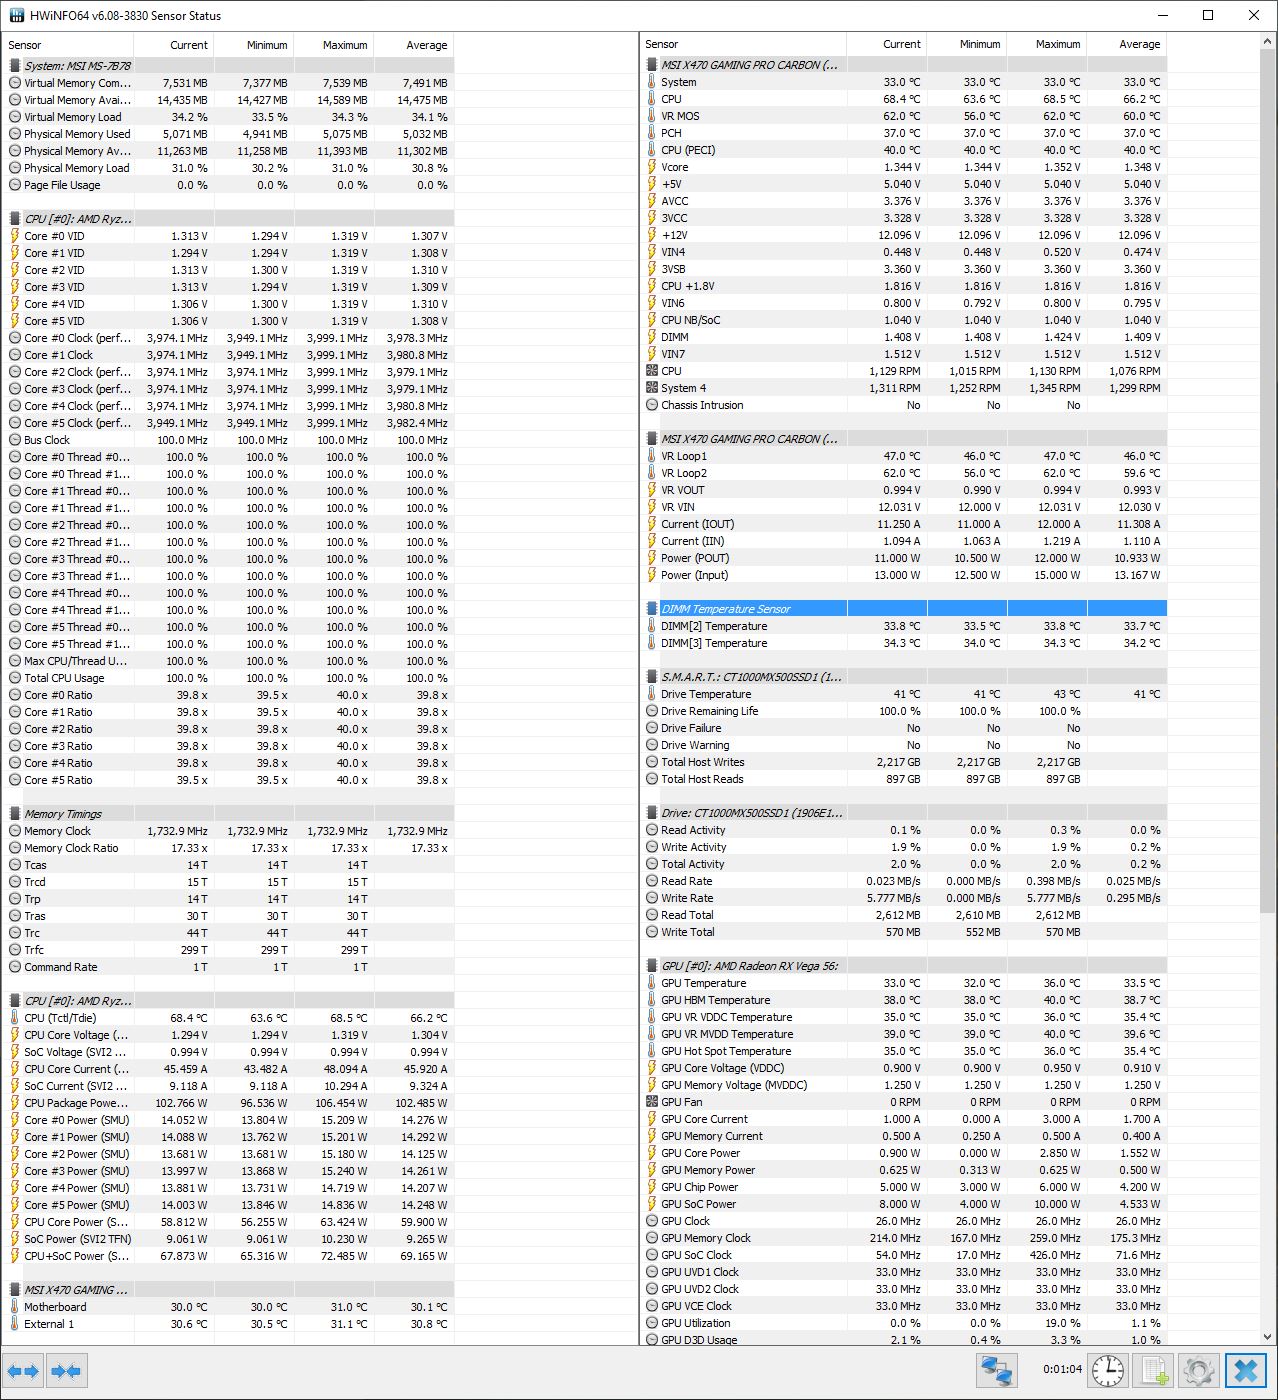Click the circle icon beside Chassis Intrusion
The width and height of the screenshot is (1278, 1400).
[652, 405]
